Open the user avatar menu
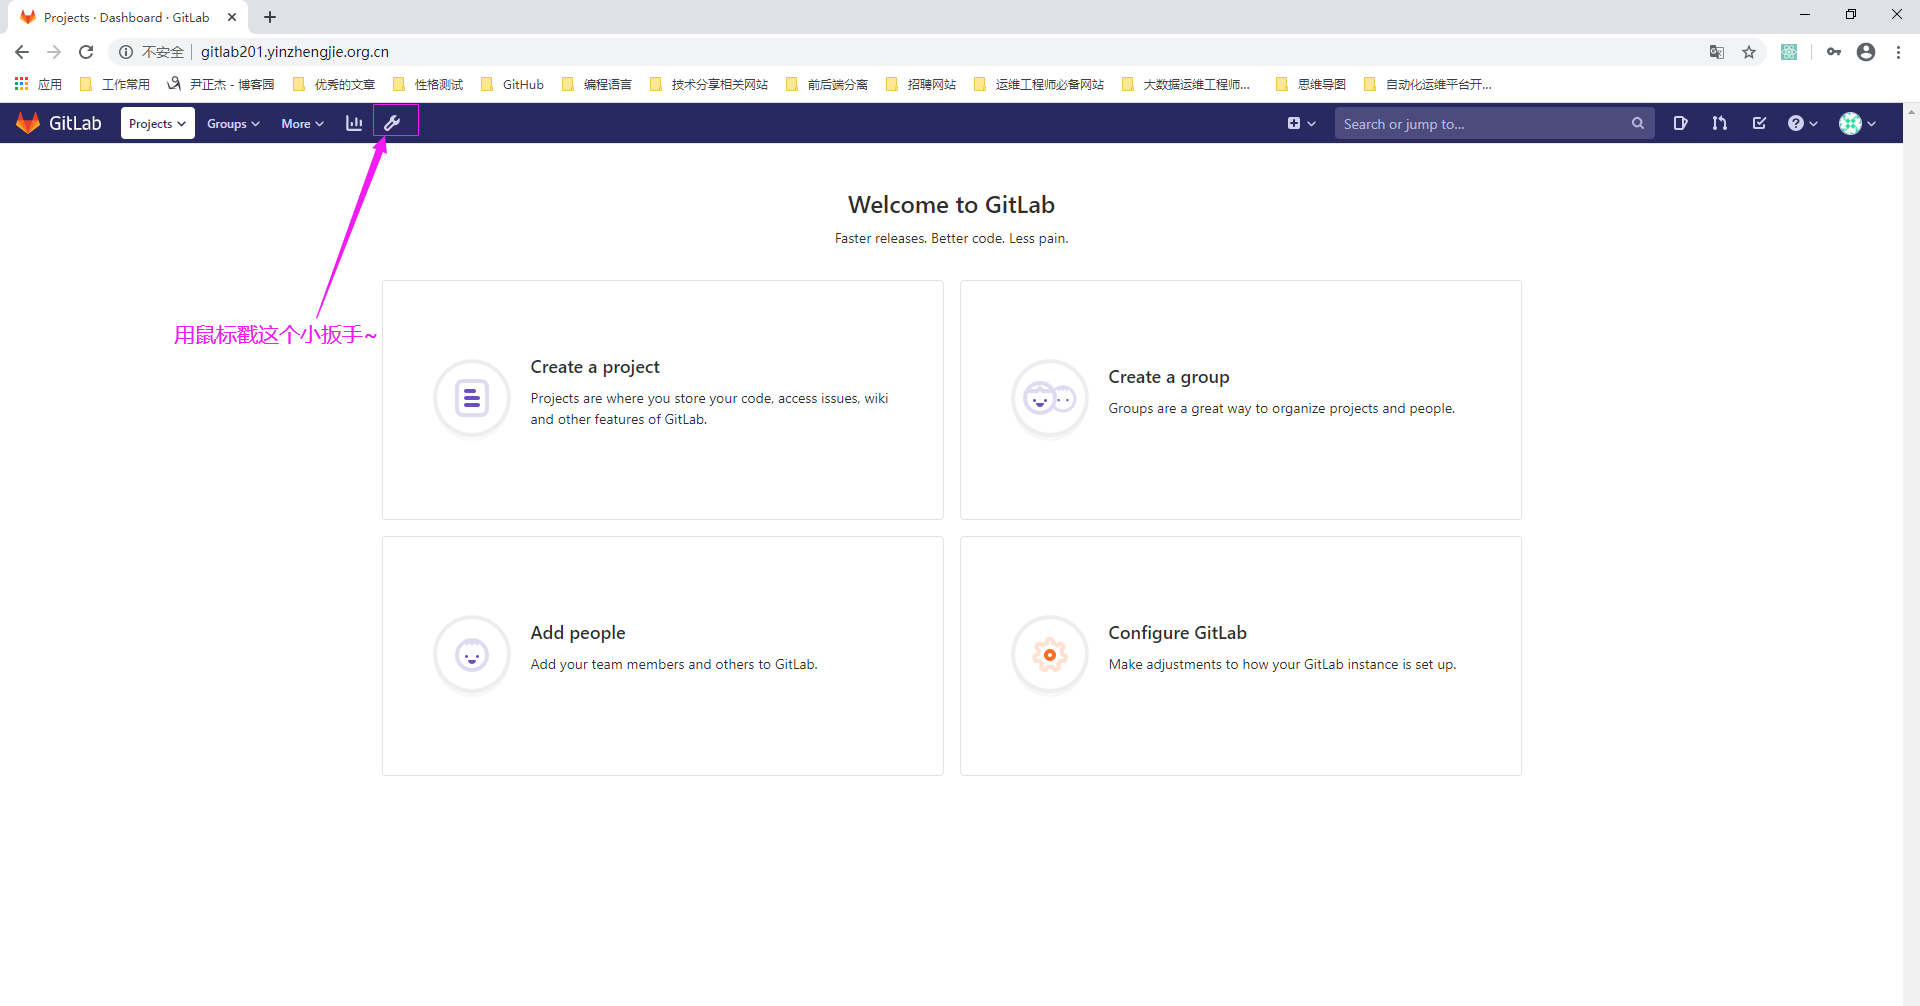The height and width of the screenshot is (1006, 1920). coord(1857,123)
